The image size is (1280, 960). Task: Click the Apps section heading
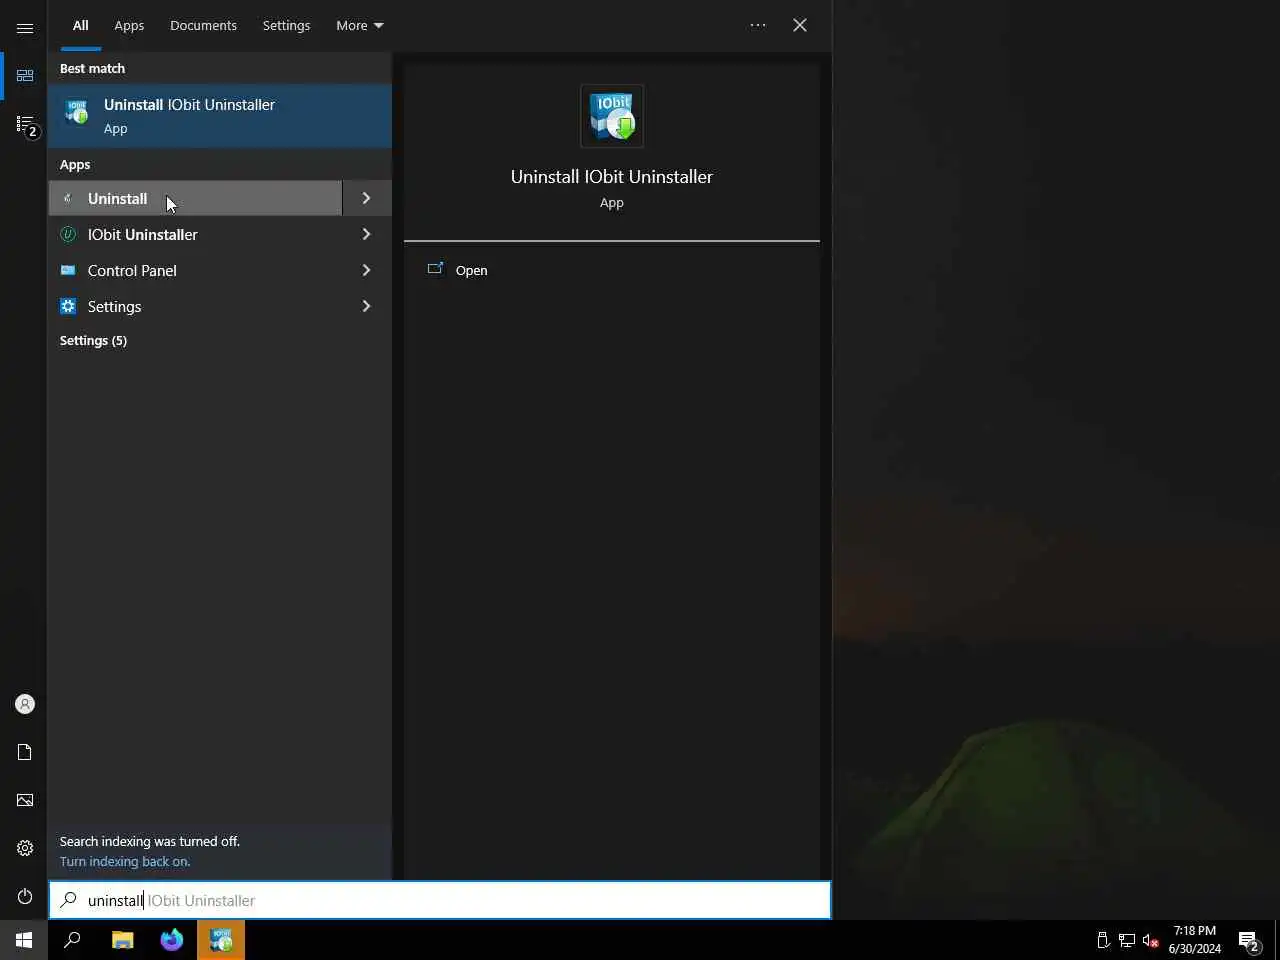pos(75,165)
